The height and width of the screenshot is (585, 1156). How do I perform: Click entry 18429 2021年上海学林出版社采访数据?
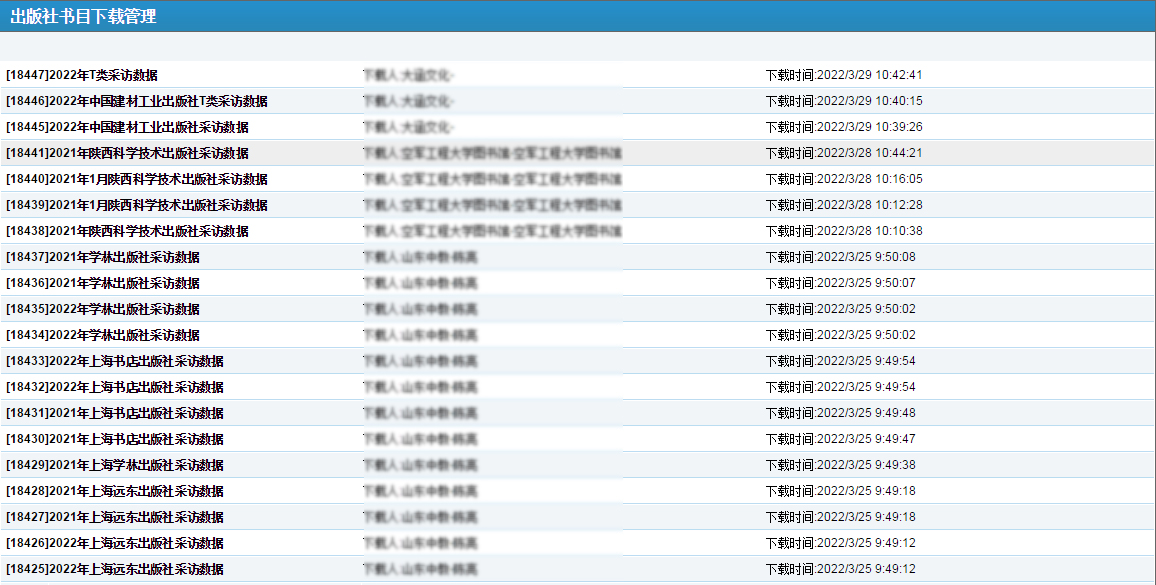(115, 465)
